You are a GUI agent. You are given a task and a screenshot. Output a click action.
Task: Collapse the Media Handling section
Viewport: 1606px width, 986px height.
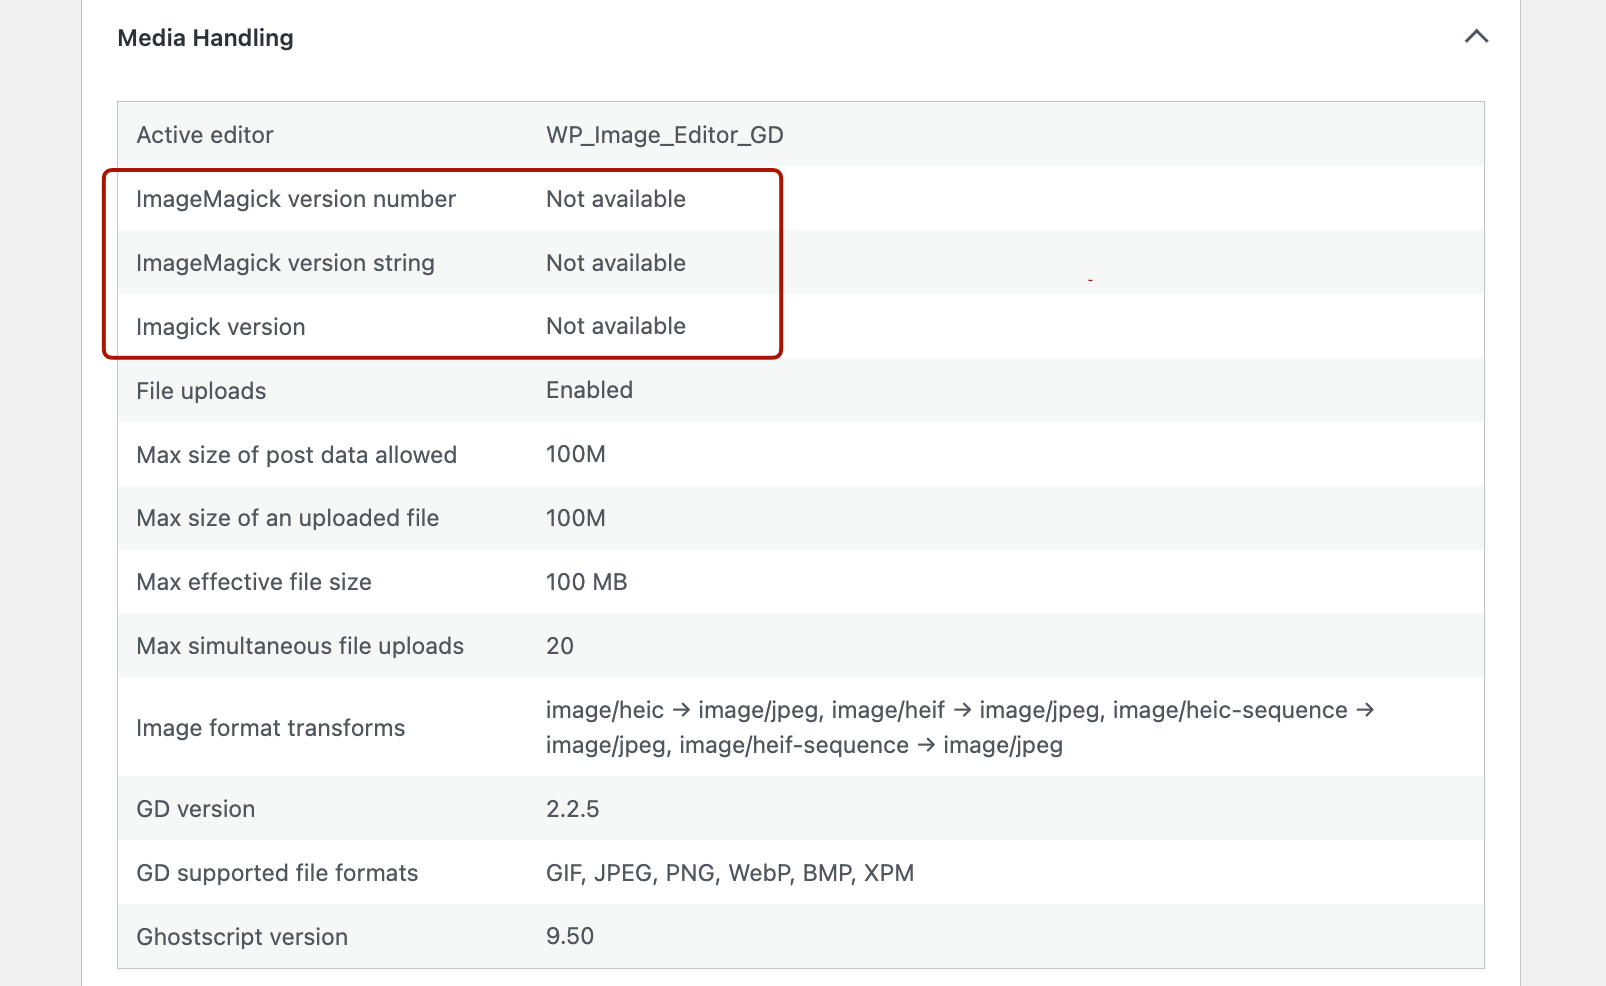coord(1476,37)
